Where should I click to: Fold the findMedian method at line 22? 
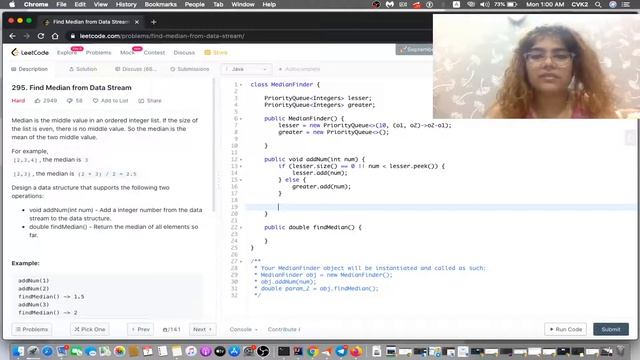point(241,227)
